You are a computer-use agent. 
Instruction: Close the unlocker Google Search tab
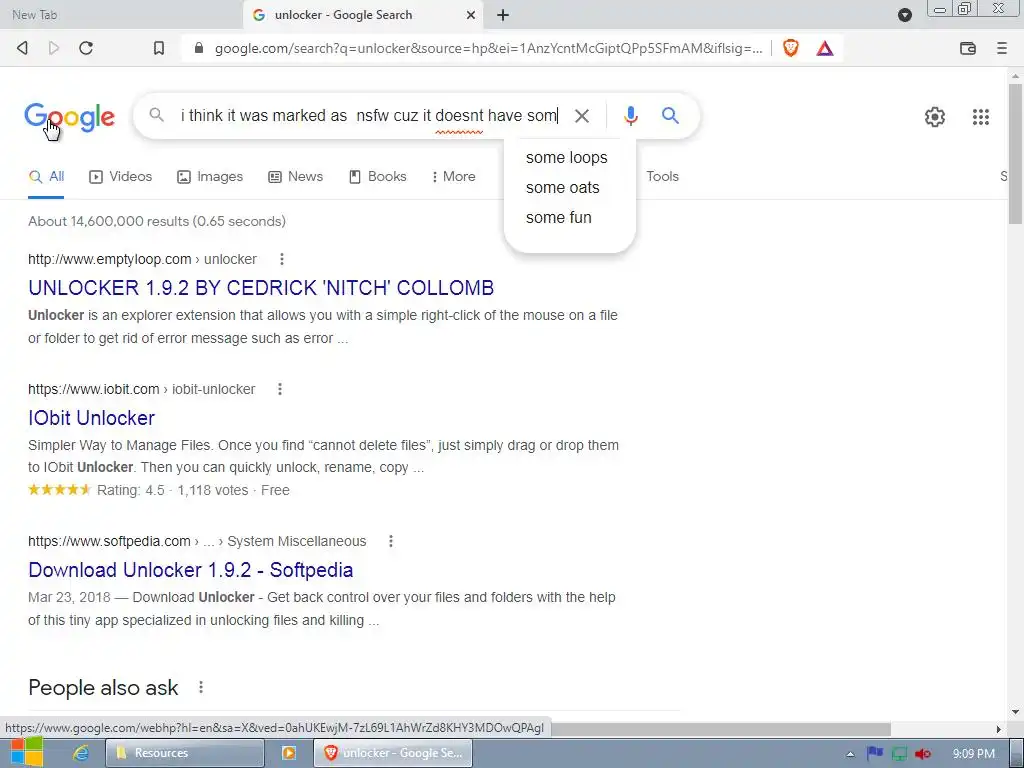tap(470, 15)
